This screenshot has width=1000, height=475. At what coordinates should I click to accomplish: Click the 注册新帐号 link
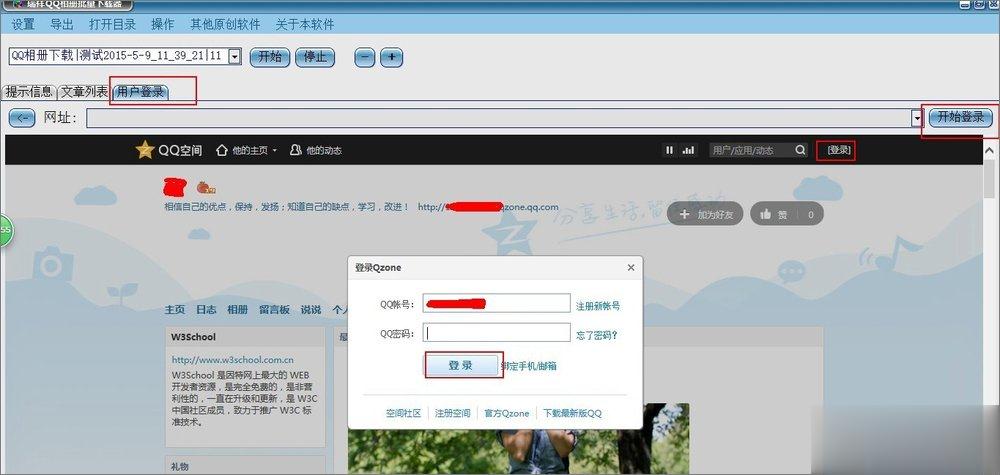pos(598,306)
